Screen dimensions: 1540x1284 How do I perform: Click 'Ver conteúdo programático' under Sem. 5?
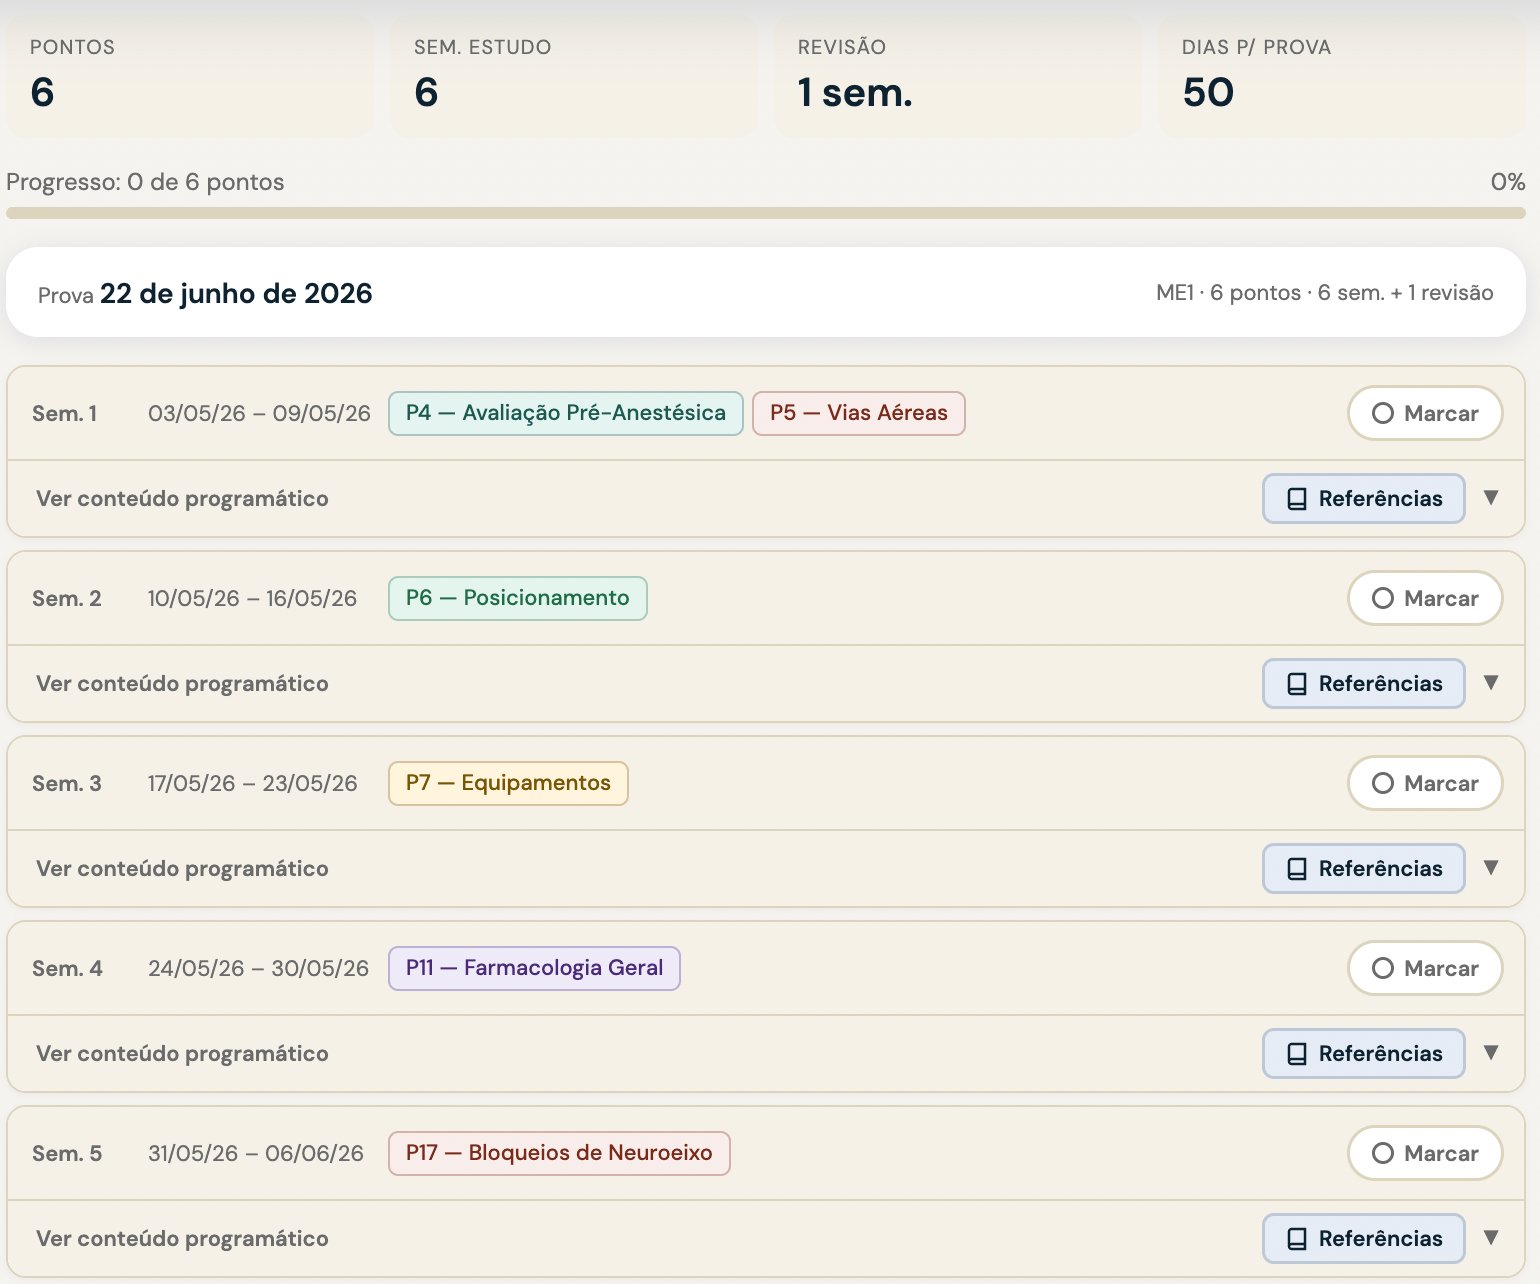pyautogui.click(x=182, y=1238)
